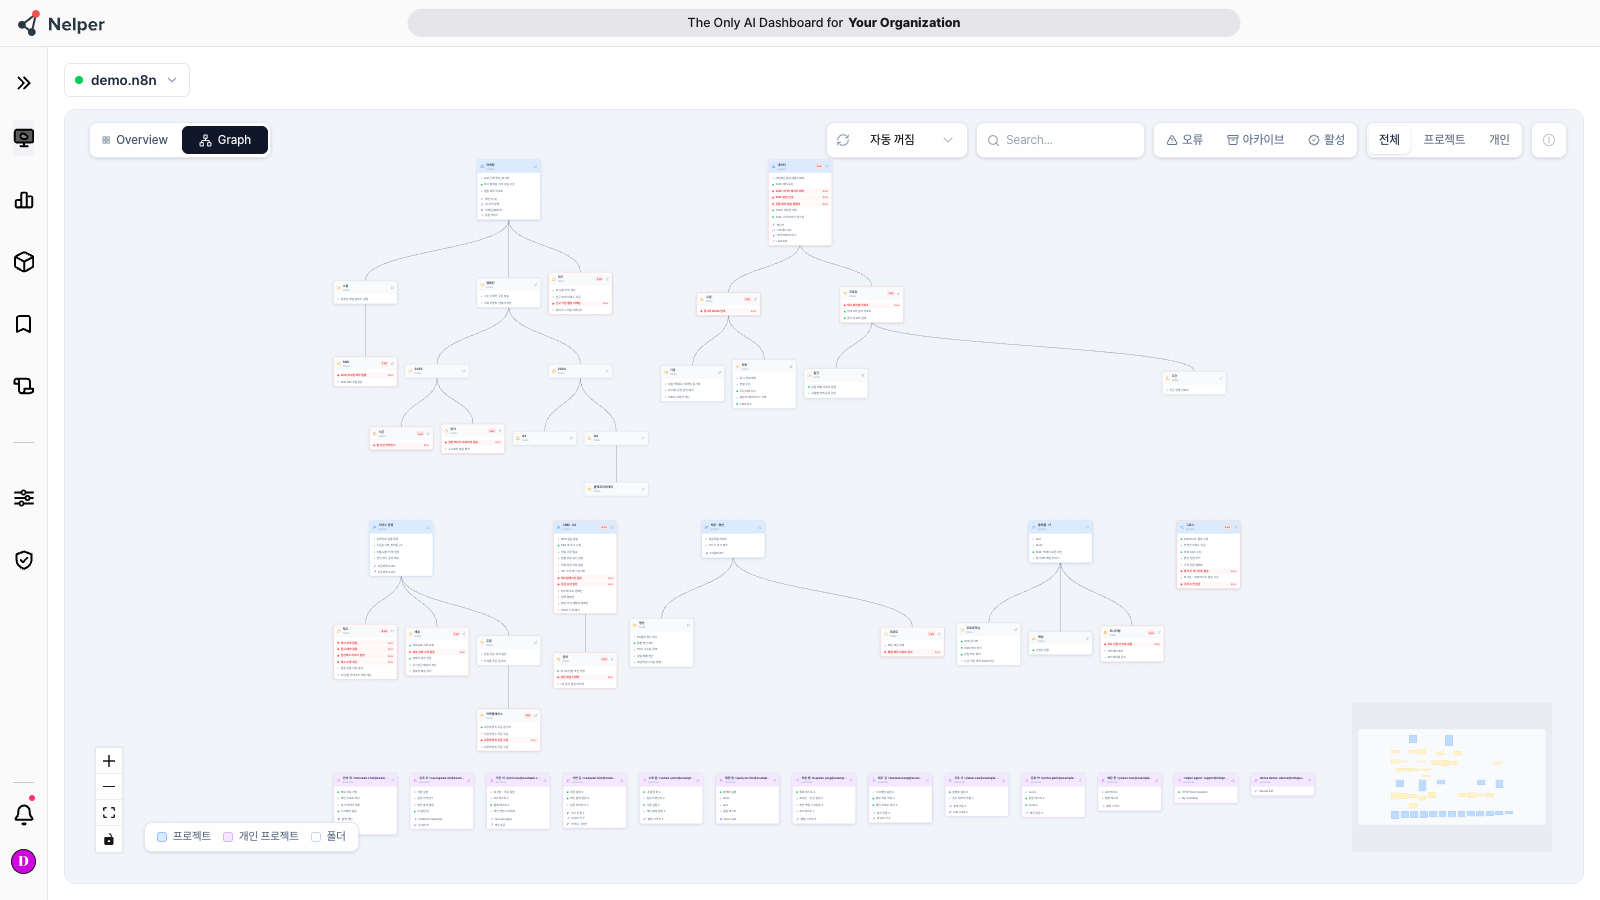Viewport: 1600px width, 900px height.
Task: Select the 프로젝트 scope tab
Action: click(1444, 140)
